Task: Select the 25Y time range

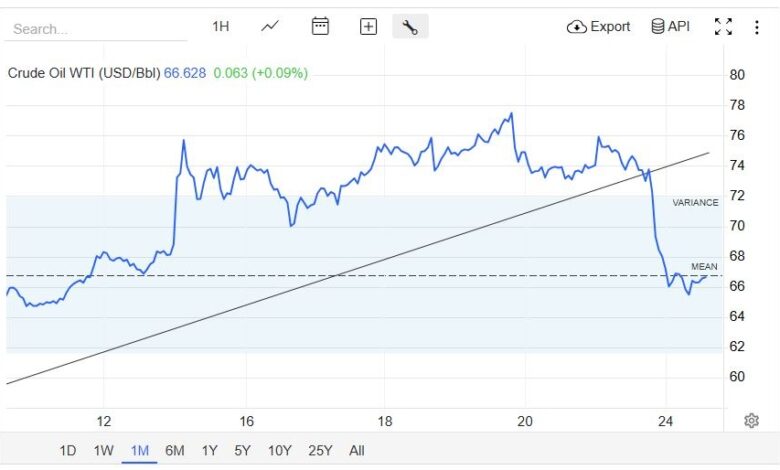Action: click(321, 451)
